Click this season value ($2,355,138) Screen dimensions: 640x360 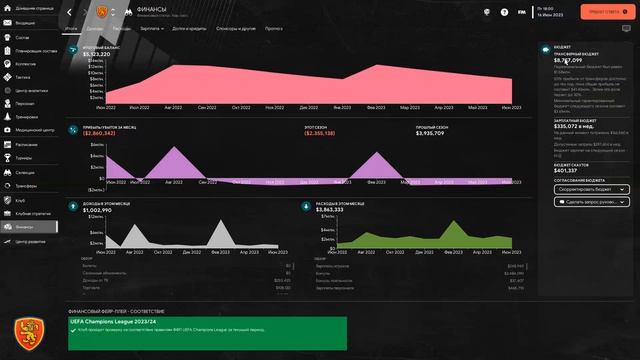tap(320, 133)
